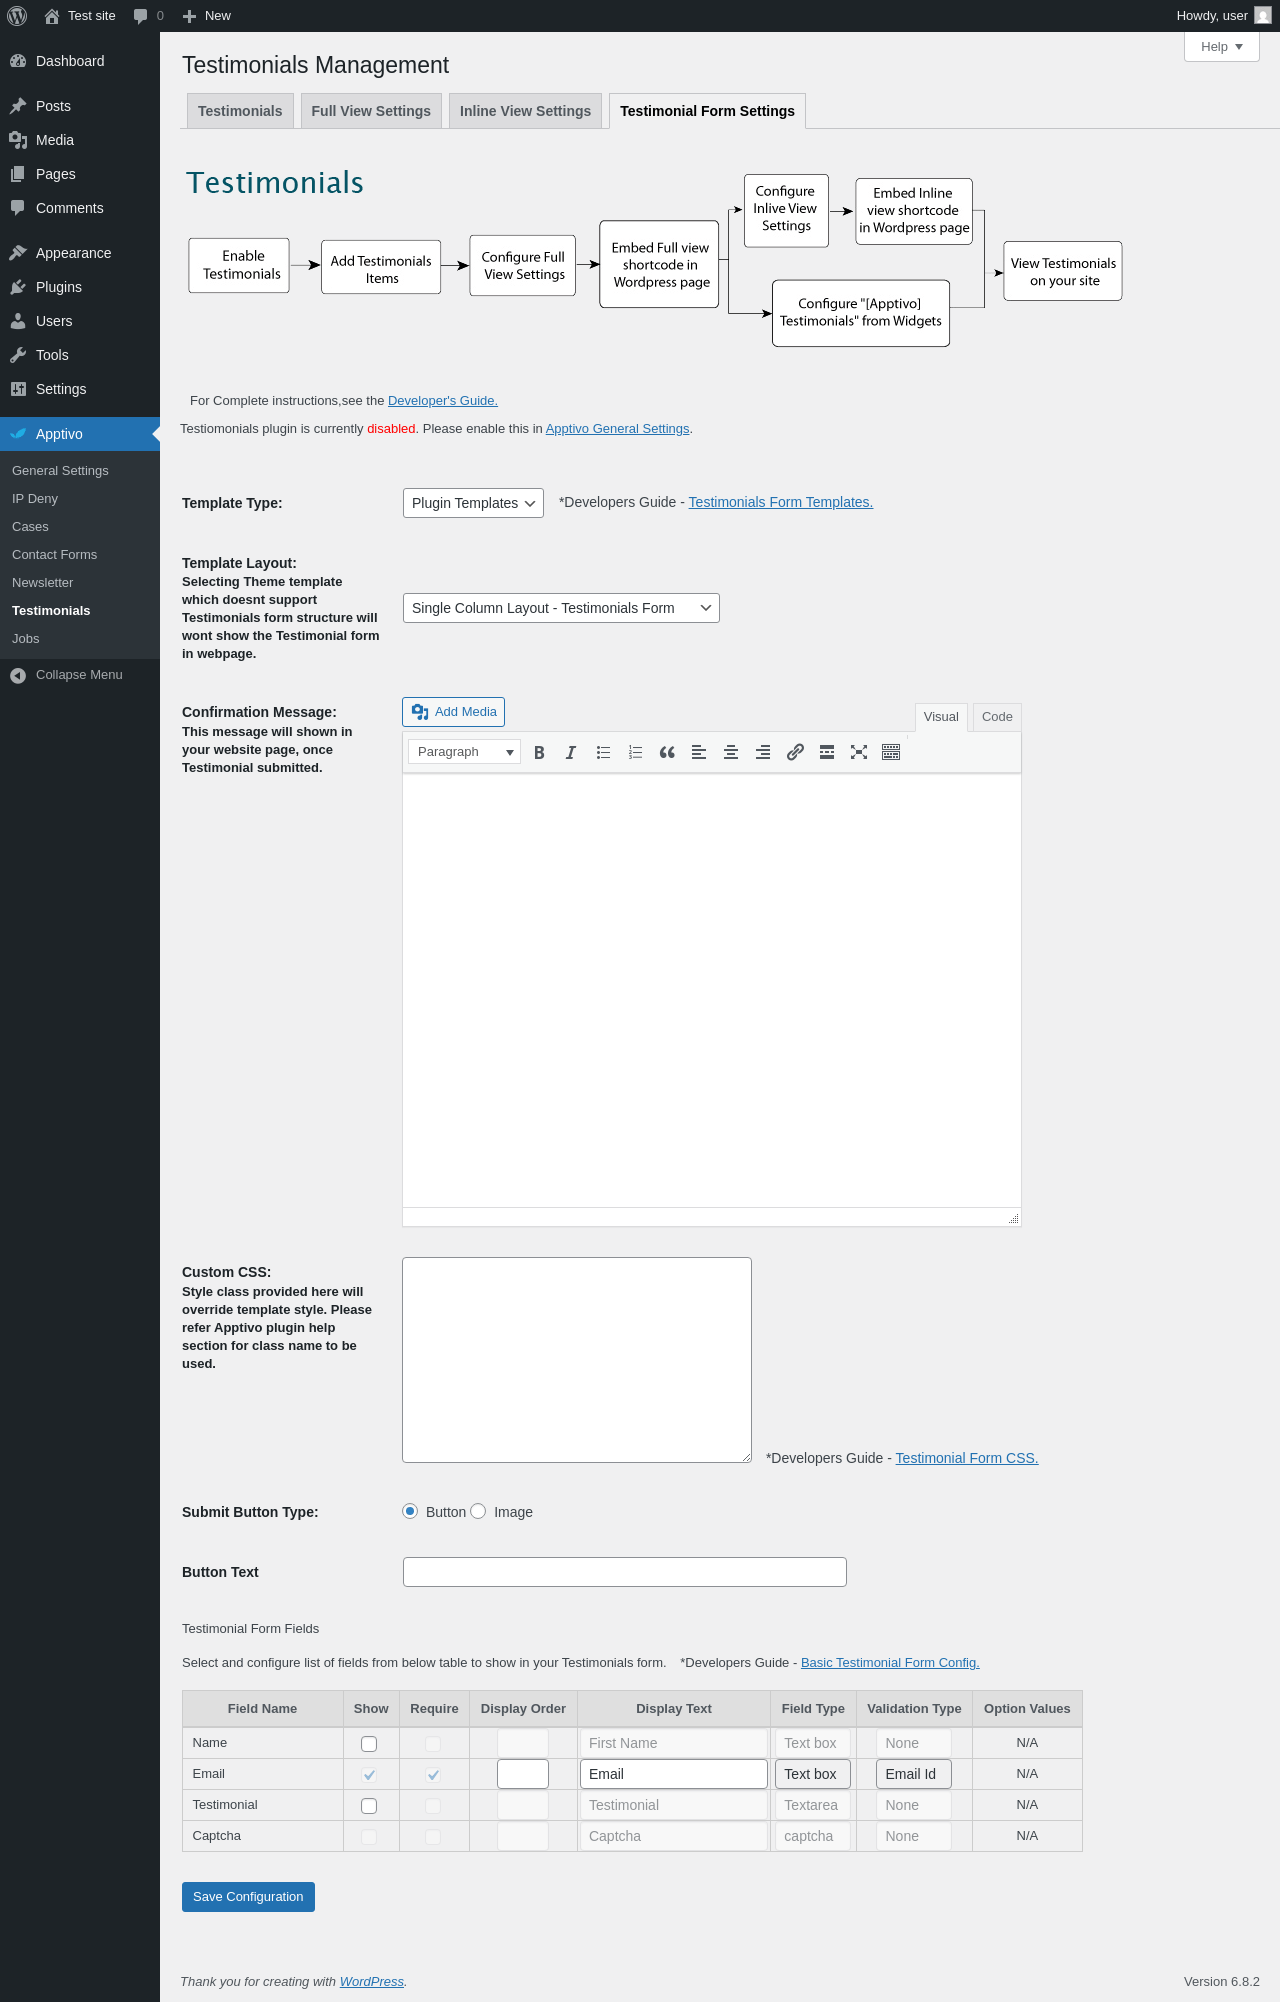Select Button submit type radio
The width and height of the screenshot is (1280, 2002).
pos(410,1511)
